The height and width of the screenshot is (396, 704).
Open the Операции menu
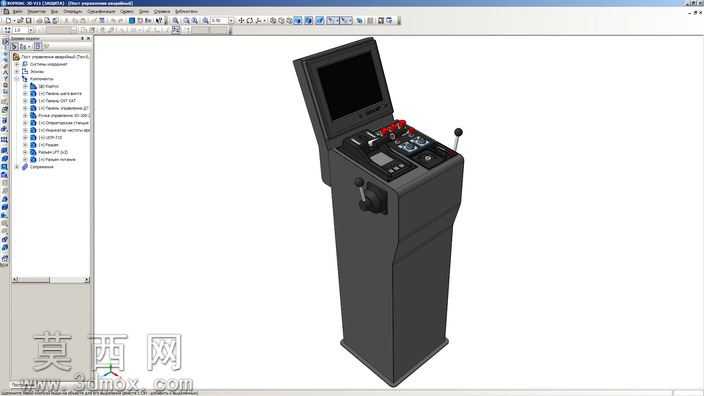point(72,11)
